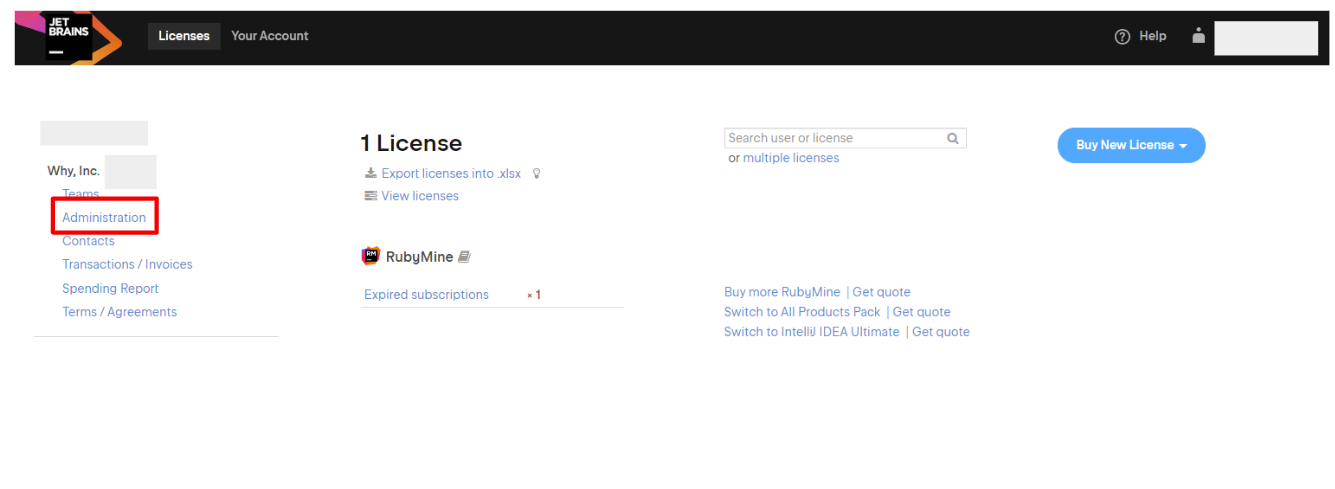This screenshot has height=489, width=1335.
Task: Open Terms / Agreements
Action: (x=119, y=312)
